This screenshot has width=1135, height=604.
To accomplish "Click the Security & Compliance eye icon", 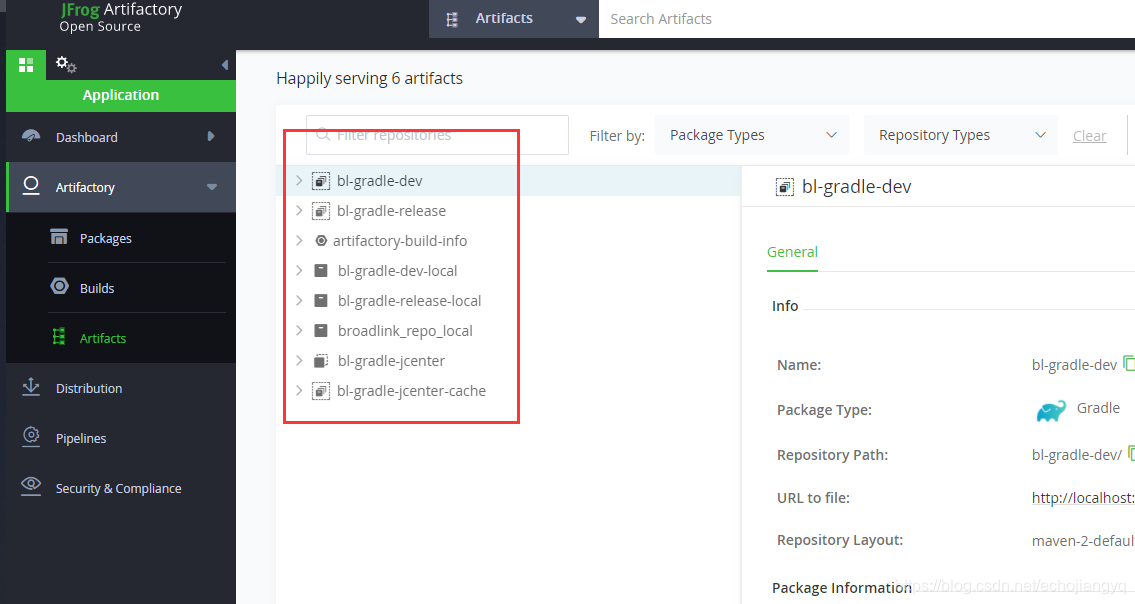I will click(31, 486).
